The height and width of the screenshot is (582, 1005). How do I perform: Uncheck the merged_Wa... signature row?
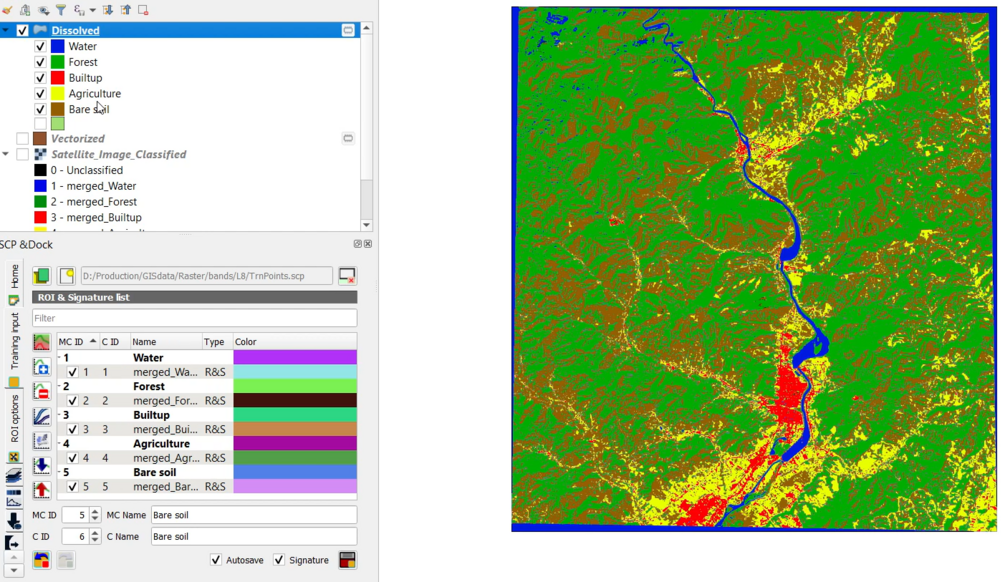(x=72, y=372)
